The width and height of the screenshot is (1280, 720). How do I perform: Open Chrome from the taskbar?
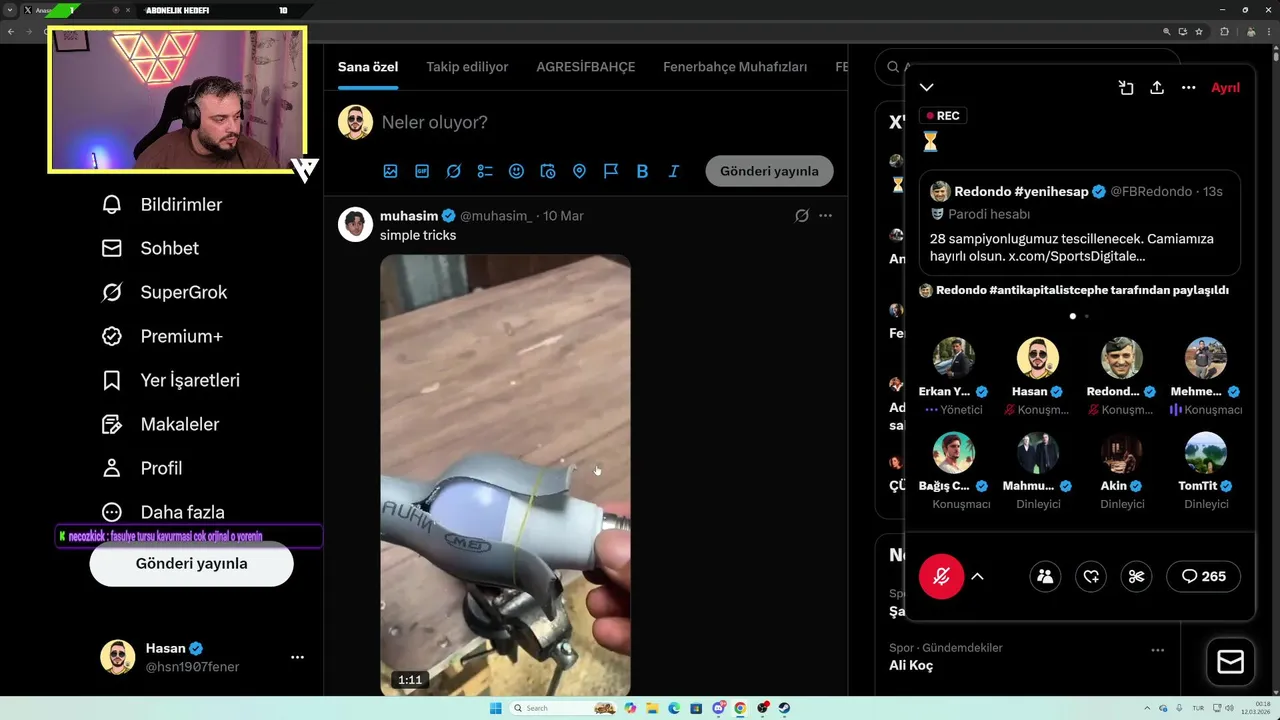[740, 708]
